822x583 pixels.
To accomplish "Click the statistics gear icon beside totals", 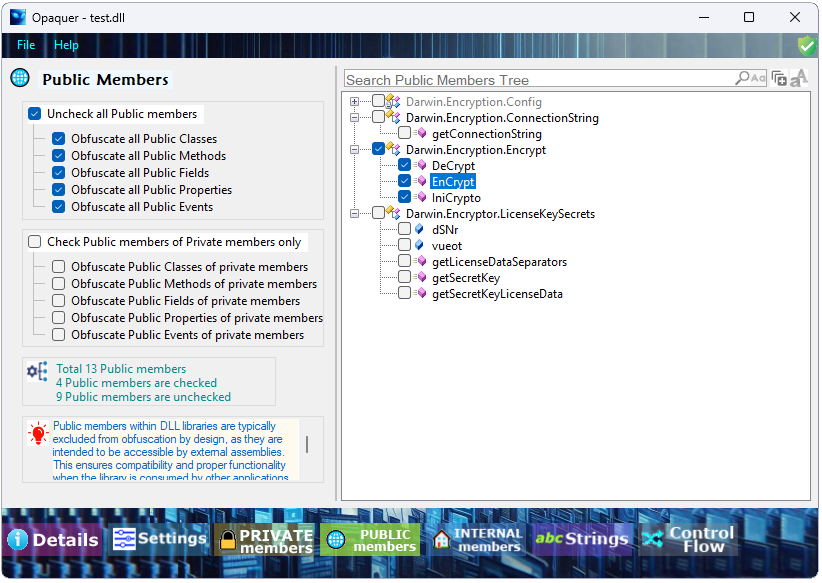I will [x=37, y=371].
